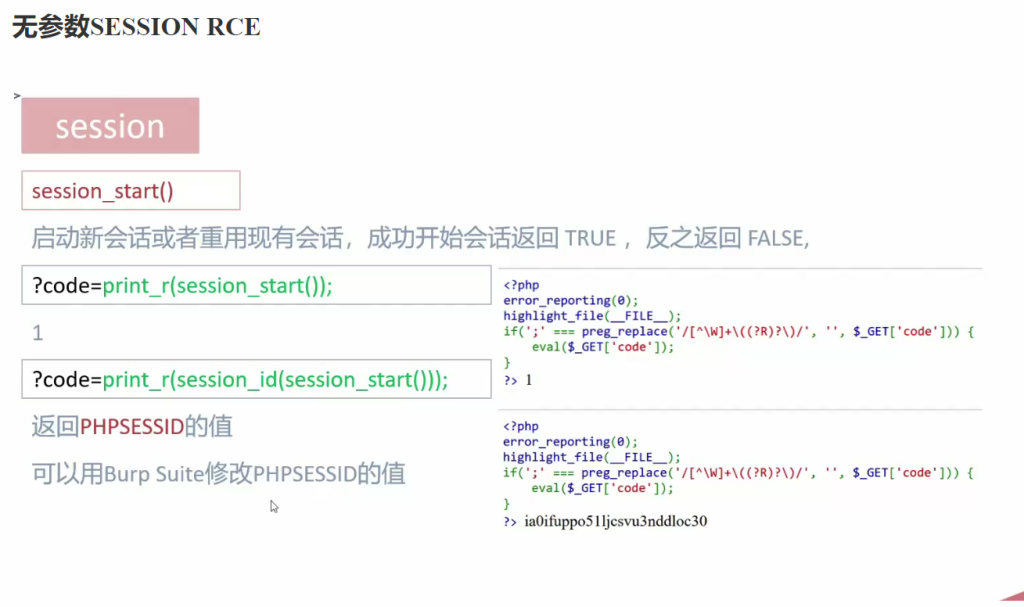Viewport: 1024px width, 607px height.
Task: Click the ?code=print_r(session_start()); field
Action: tap(256, 285)
